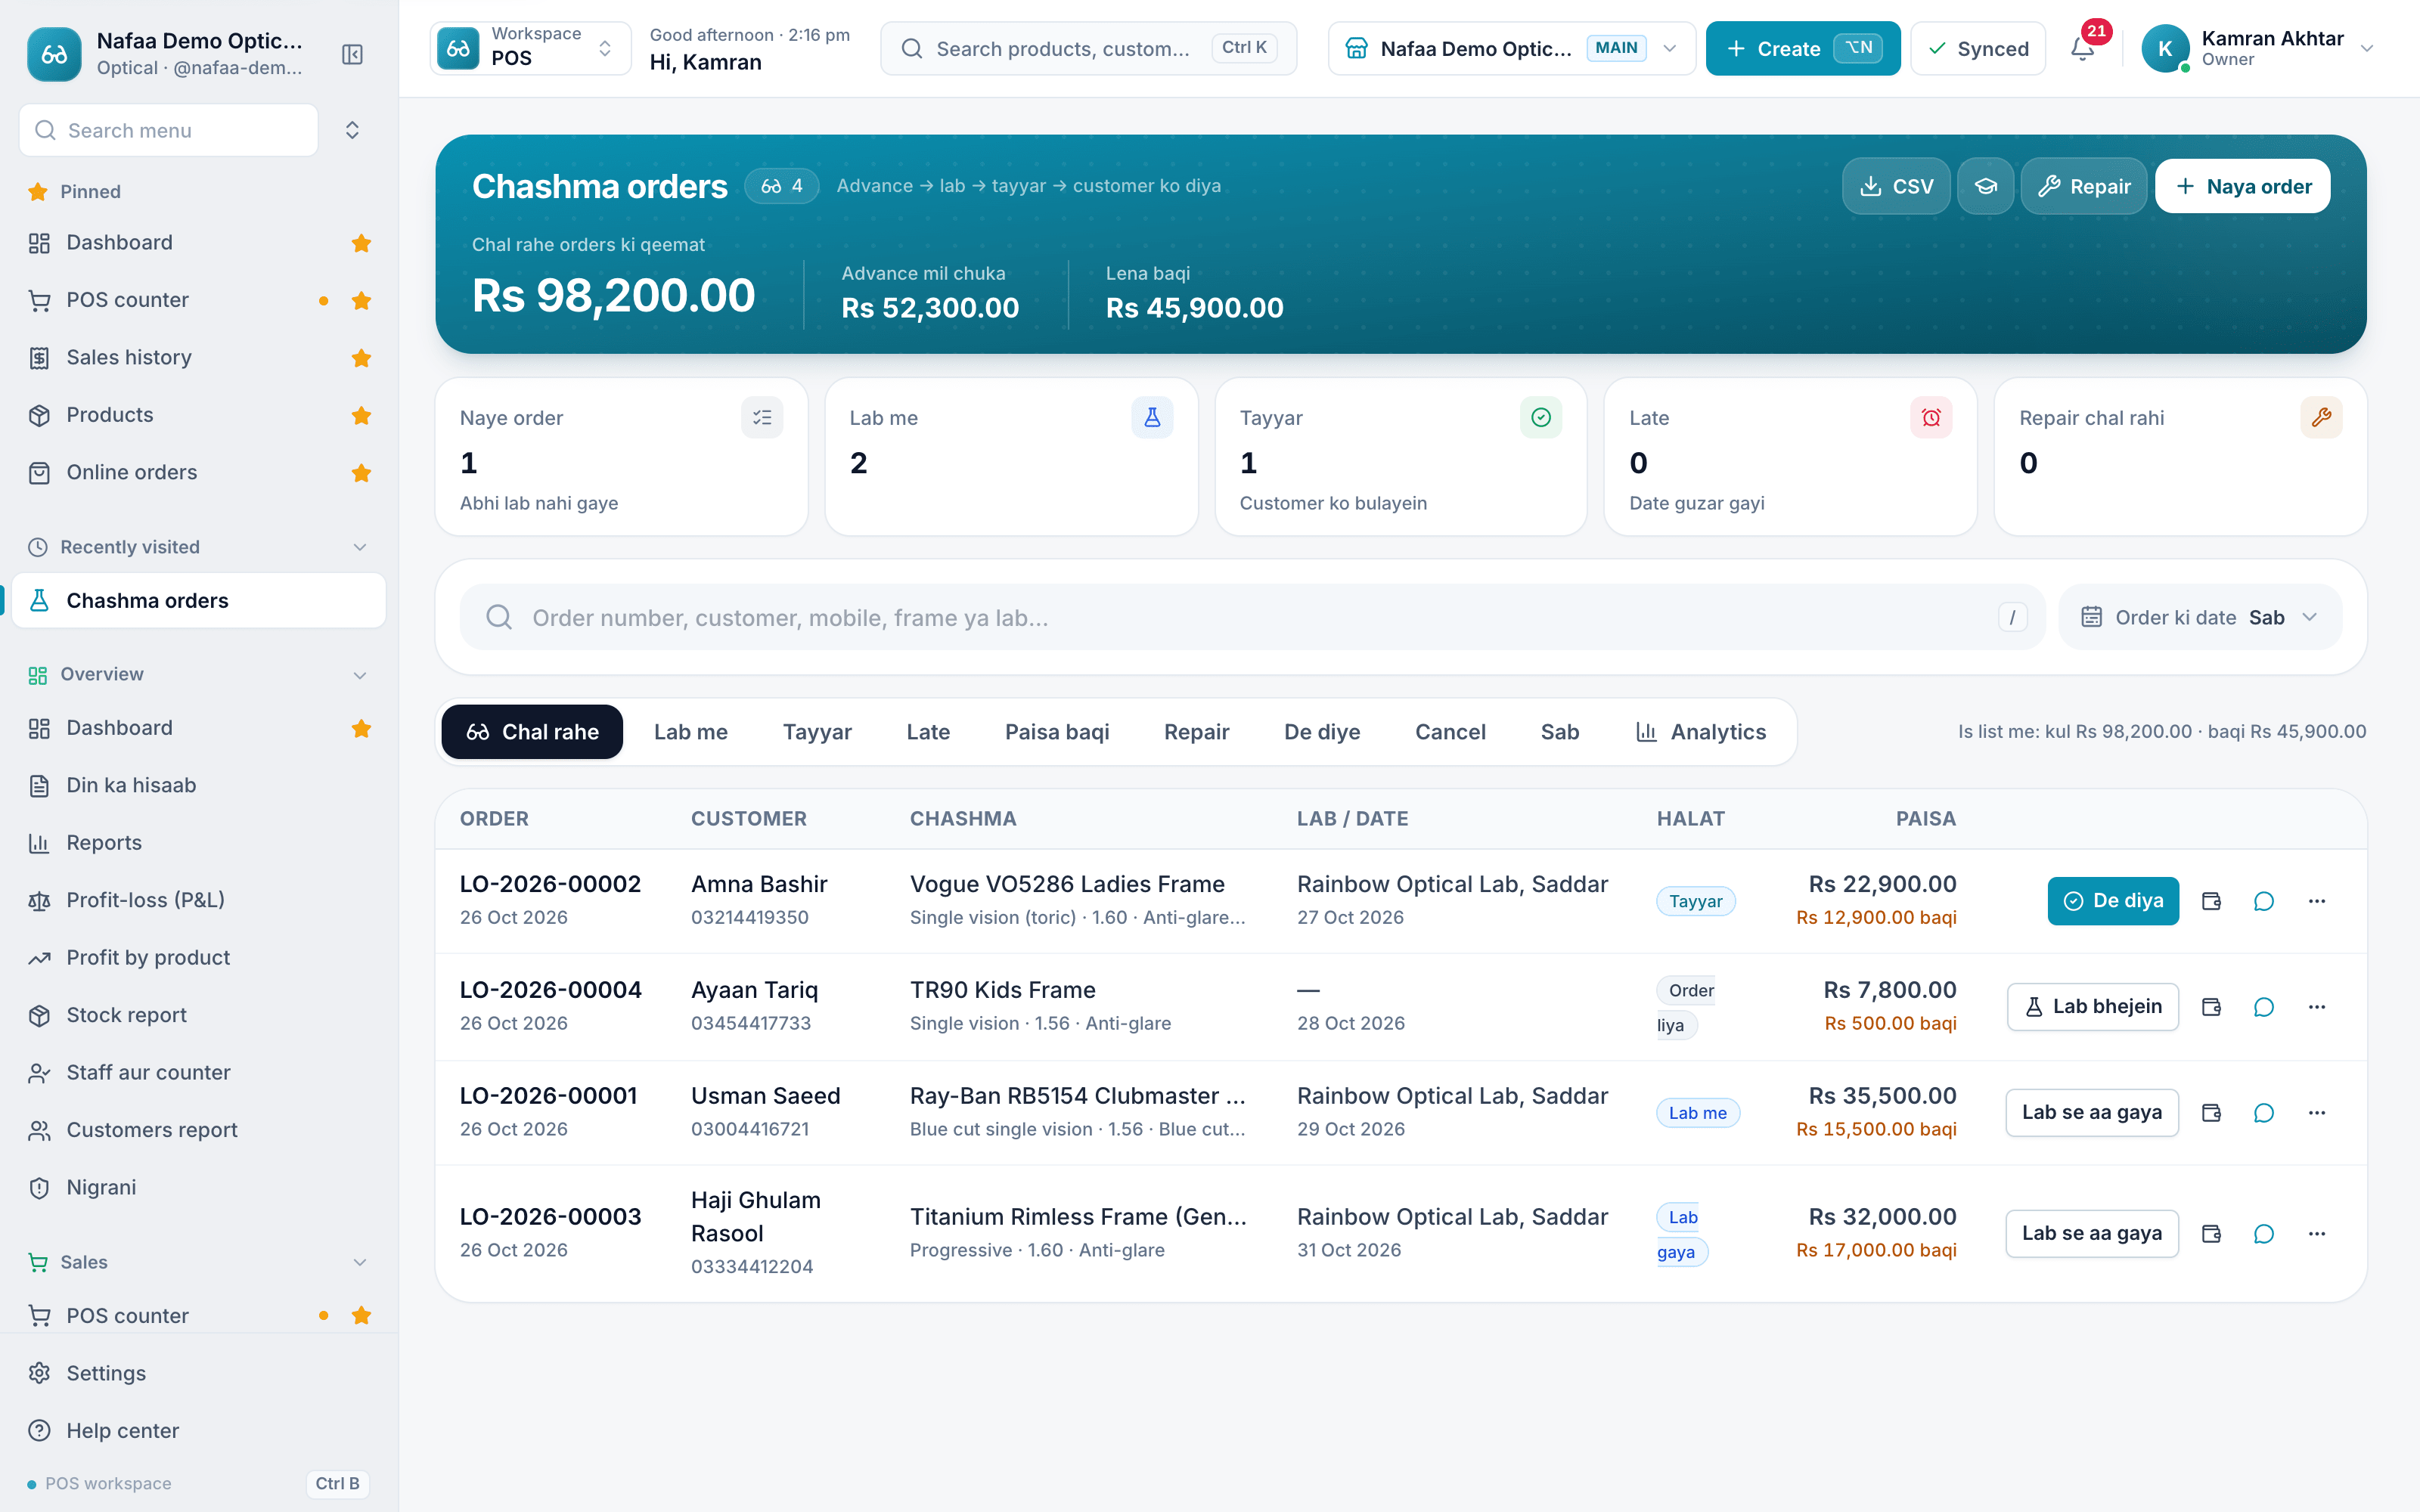Click Lab bhejein for Ayaan Tariq
Viewport: 2420px width, 1512px height.
coord(2092,1007)
